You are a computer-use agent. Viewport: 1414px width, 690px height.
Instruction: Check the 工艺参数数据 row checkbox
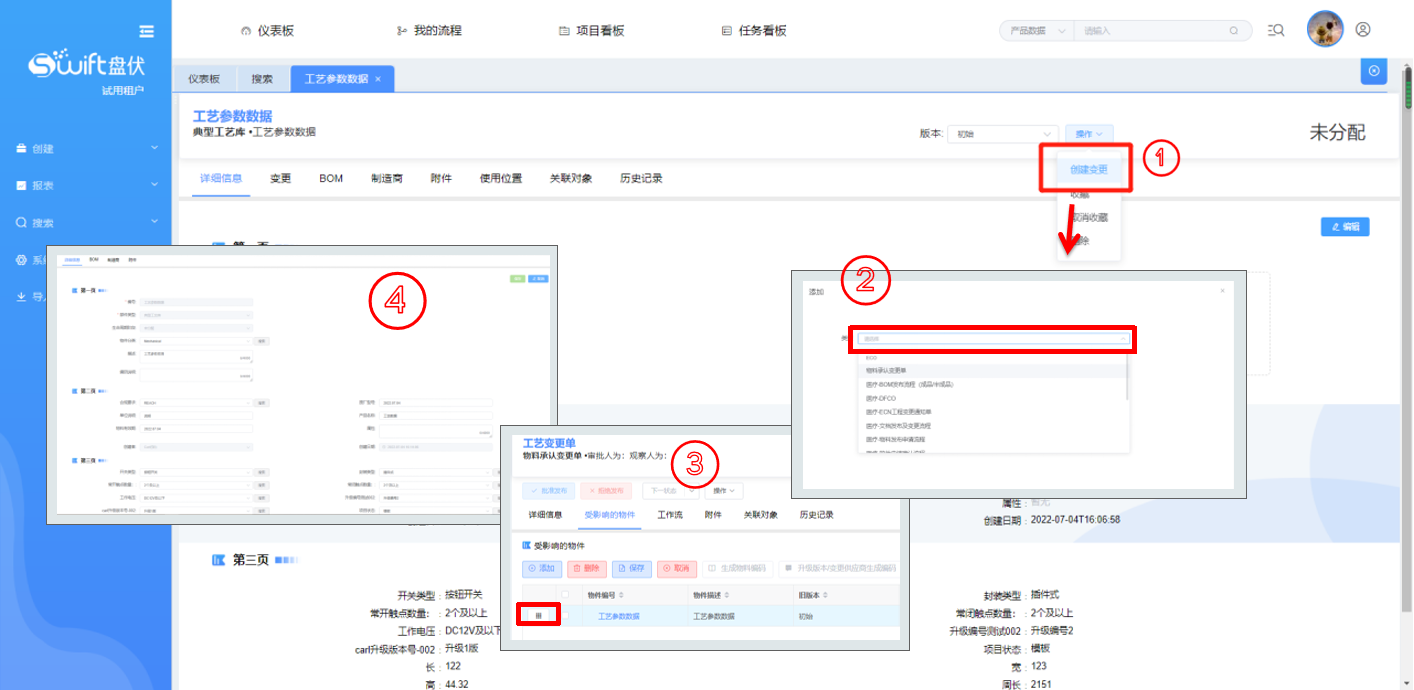pos(566,616)
